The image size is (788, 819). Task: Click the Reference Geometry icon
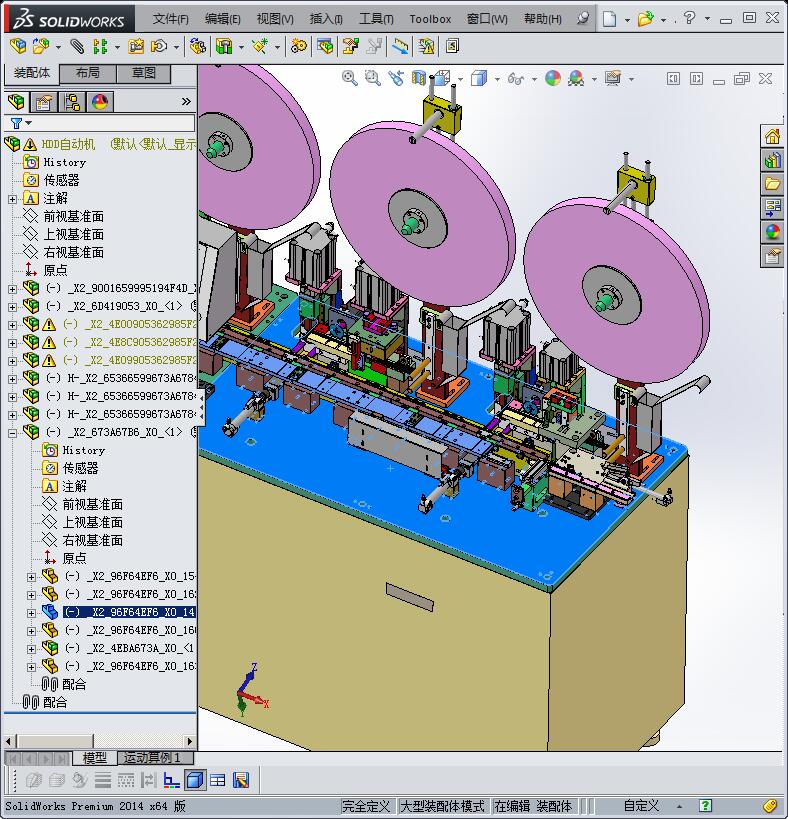click(x=260, y=46)
